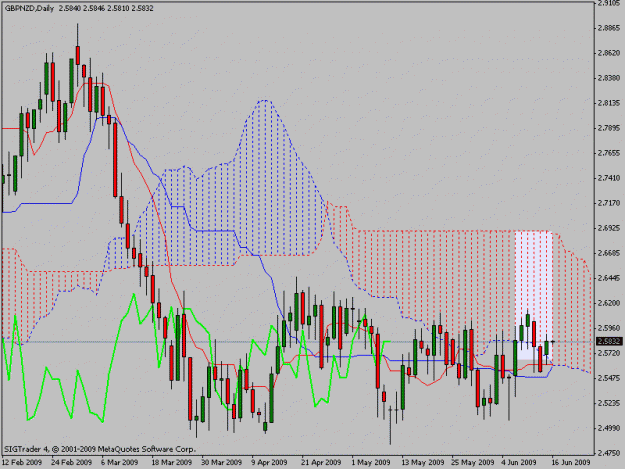Viewport: 625px width, 469px height.
Task: Click the 2.8380 price axis label
Action: (x=609, y=78)
